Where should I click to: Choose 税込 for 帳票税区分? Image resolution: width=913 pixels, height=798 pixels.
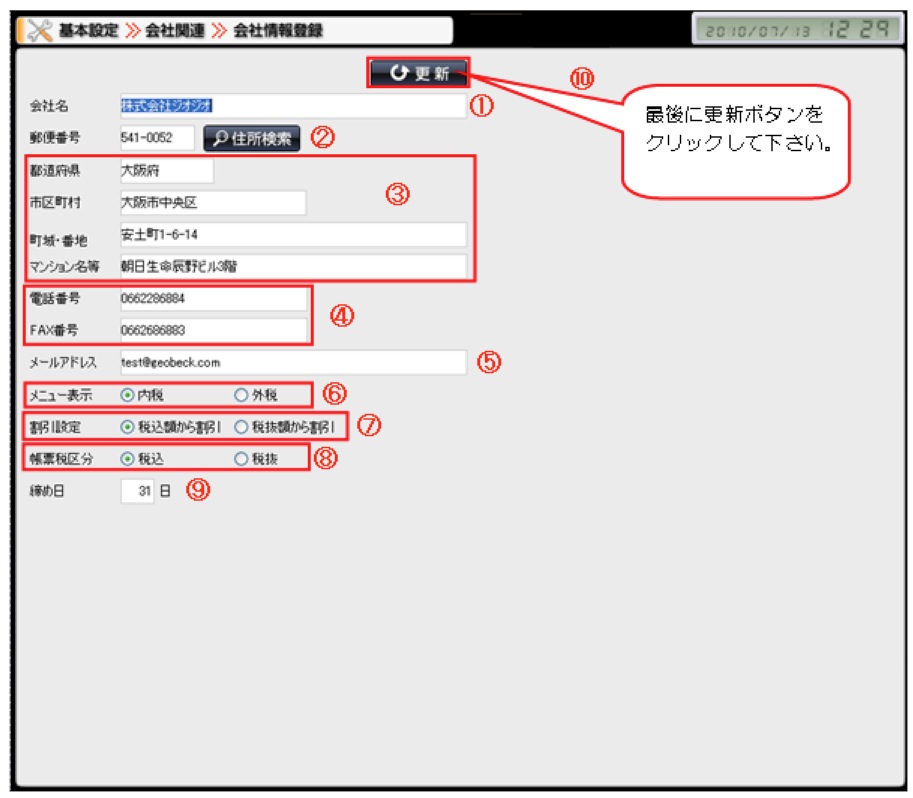point(127,458)
